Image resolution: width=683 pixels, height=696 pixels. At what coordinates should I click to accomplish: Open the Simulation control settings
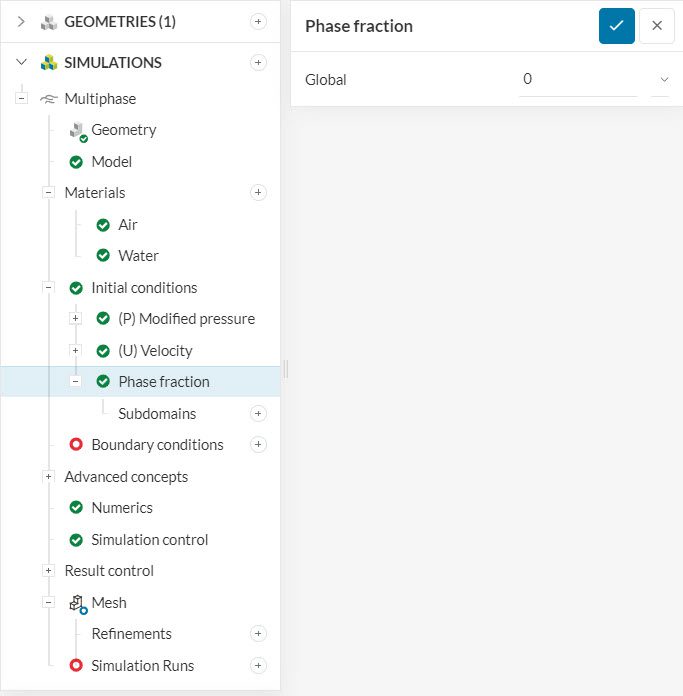point(149,540)
